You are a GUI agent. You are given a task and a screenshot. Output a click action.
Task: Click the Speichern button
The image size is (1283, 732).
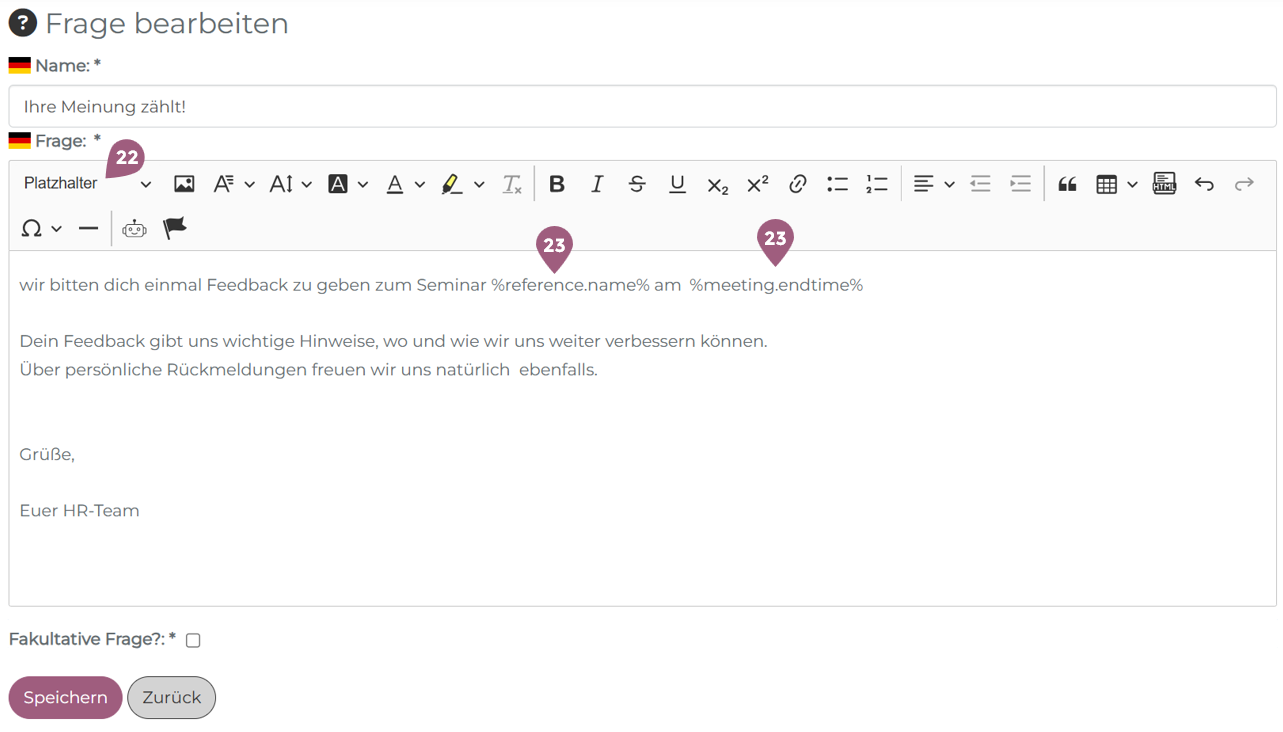[x=65, y=698]
